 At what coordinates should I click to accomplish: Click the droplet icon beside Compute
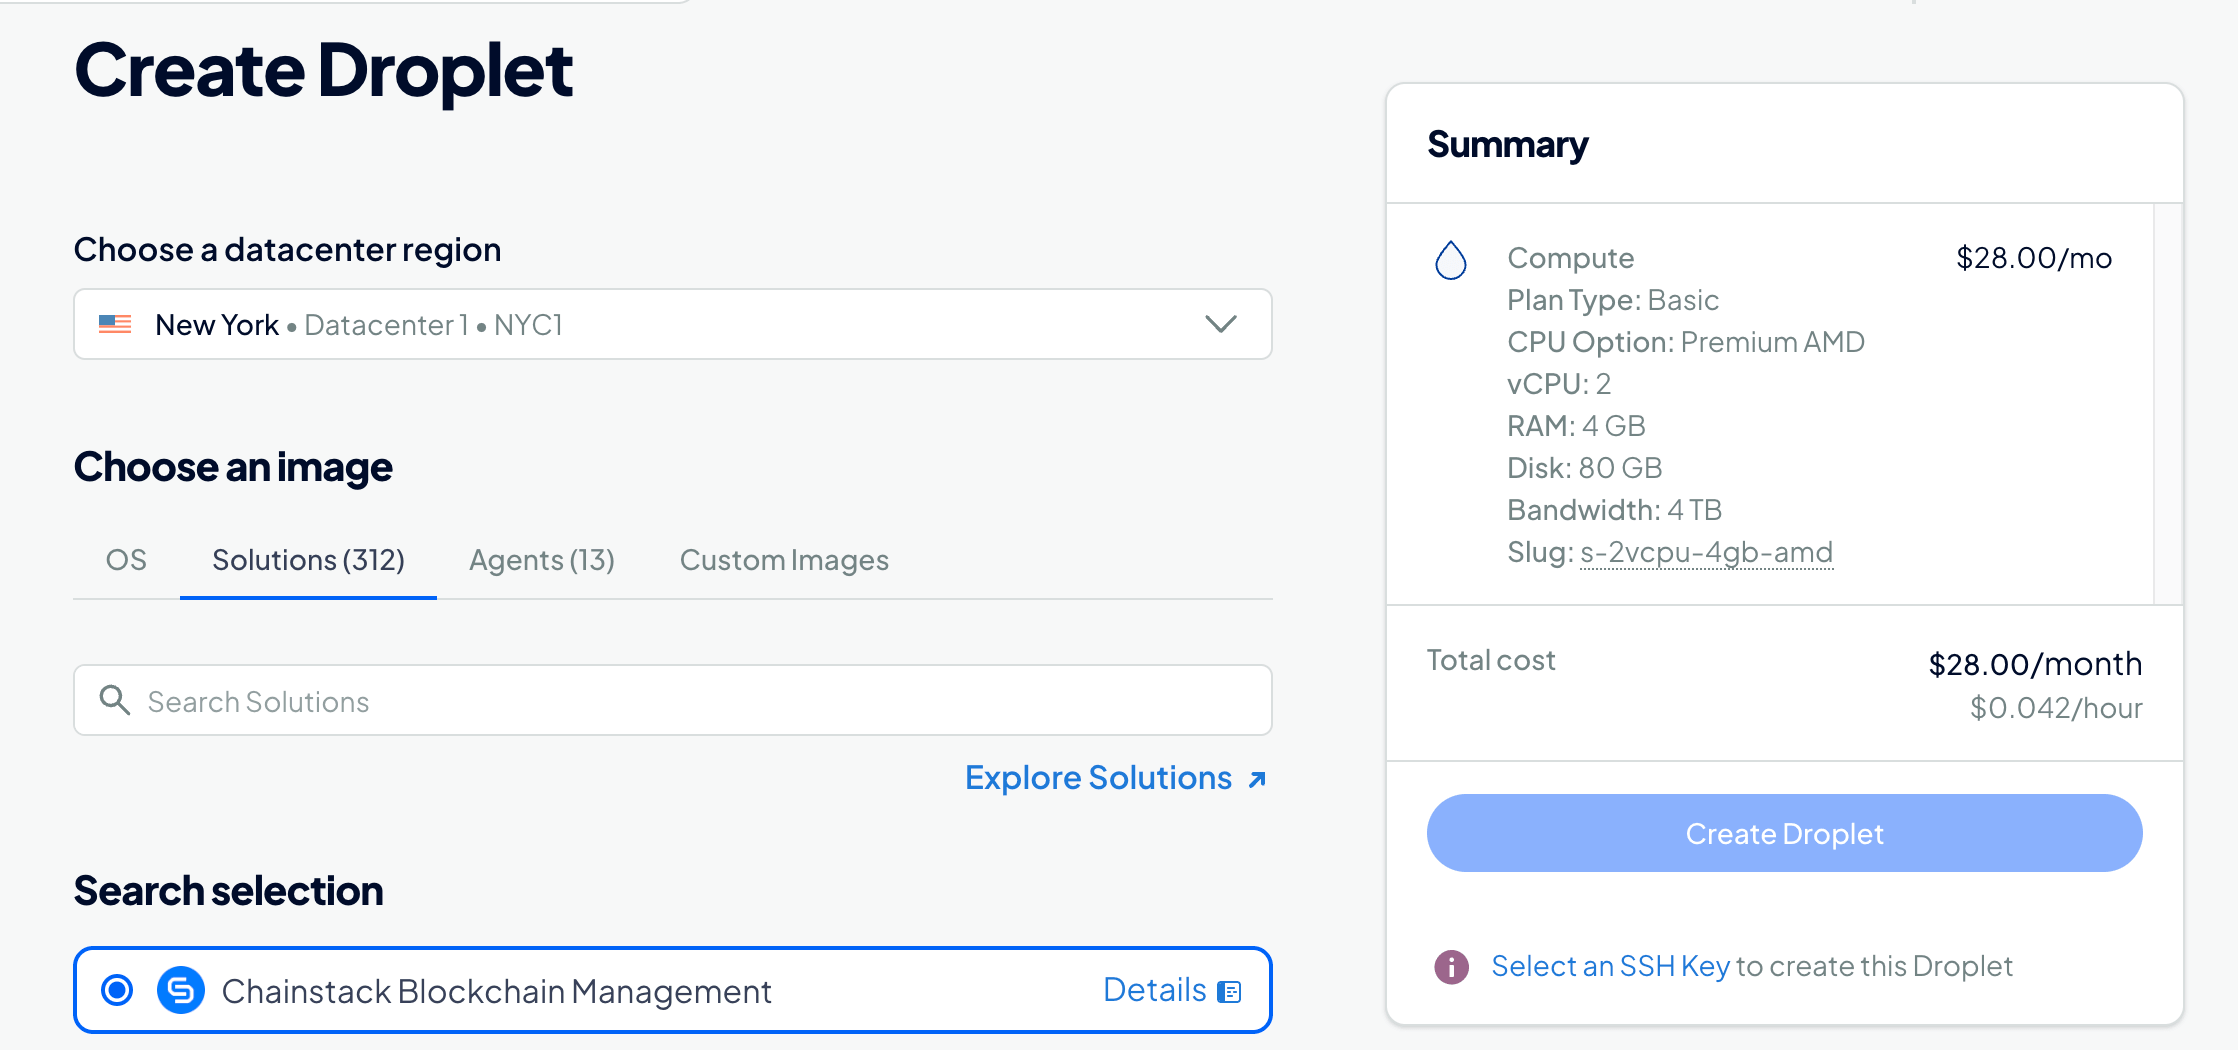(x=1450, y=260)
